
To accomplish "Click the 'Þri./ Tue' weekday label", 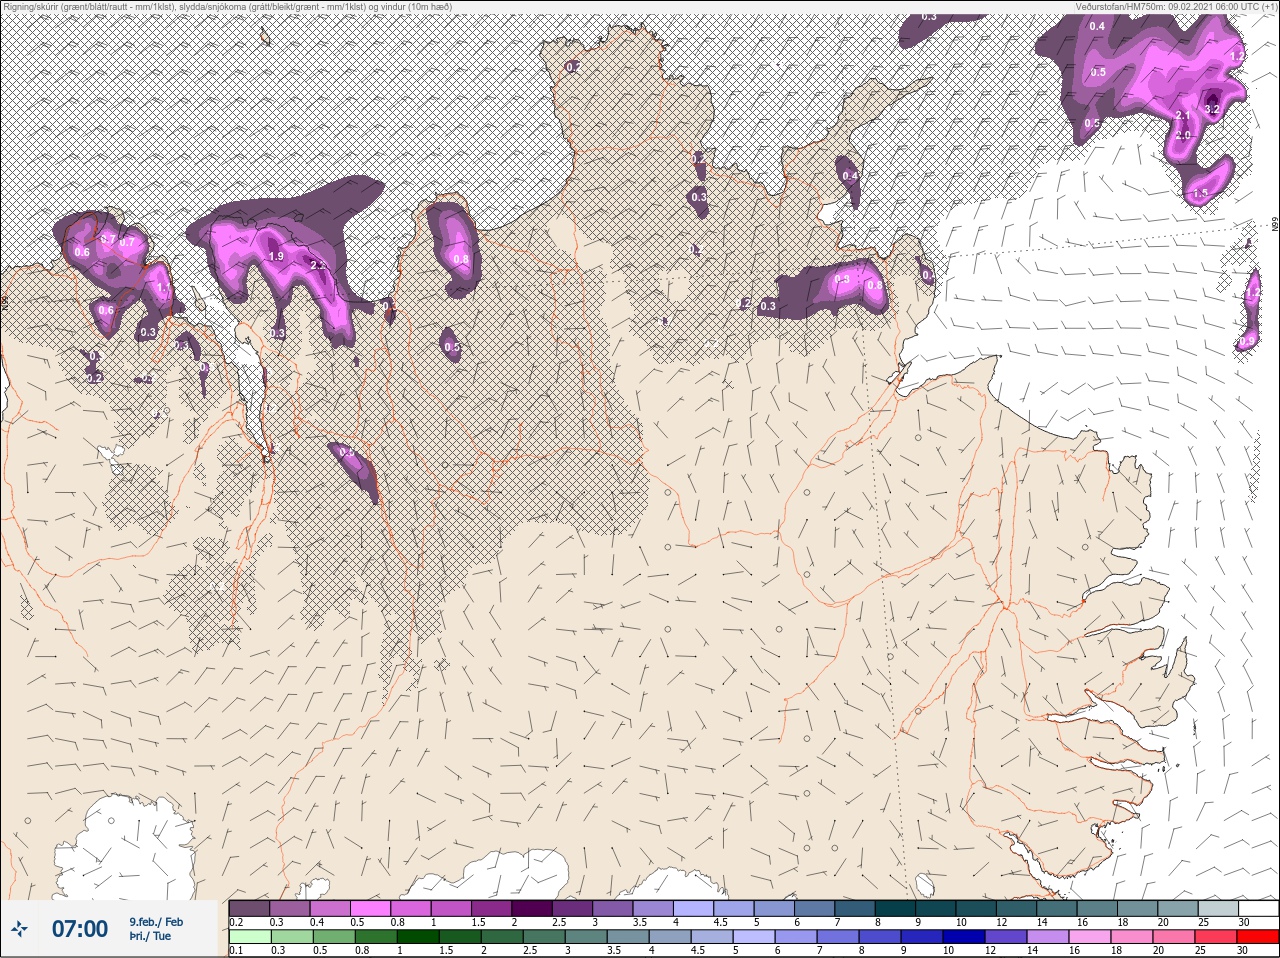I will [150, 936].
